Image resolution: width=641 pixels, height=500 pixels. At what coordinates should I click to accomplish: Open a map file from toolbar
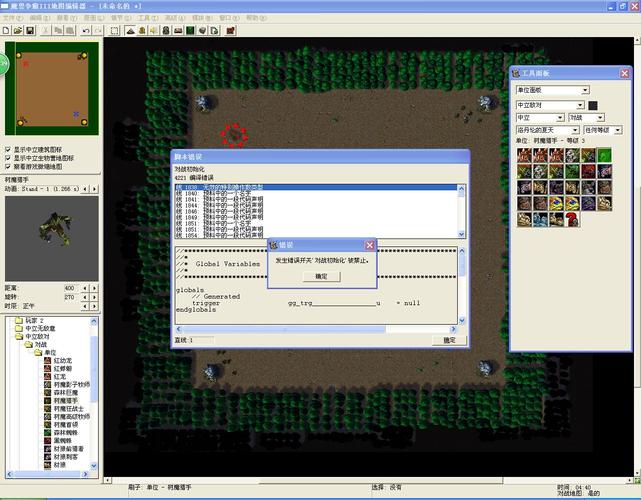pyautogui.click(x=18, y=31)
